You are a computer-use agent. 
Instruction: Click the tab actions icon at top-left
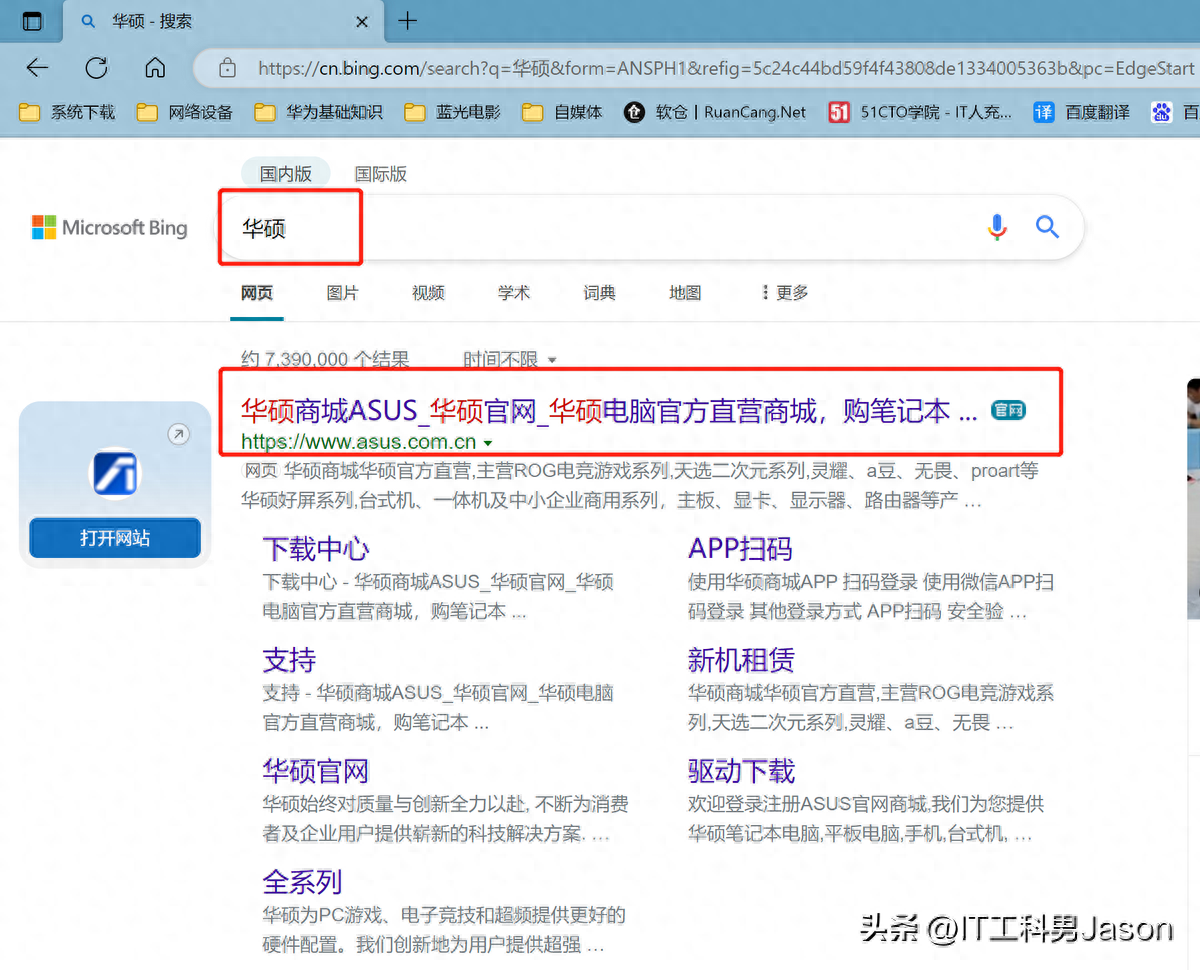tap(32, 20)
